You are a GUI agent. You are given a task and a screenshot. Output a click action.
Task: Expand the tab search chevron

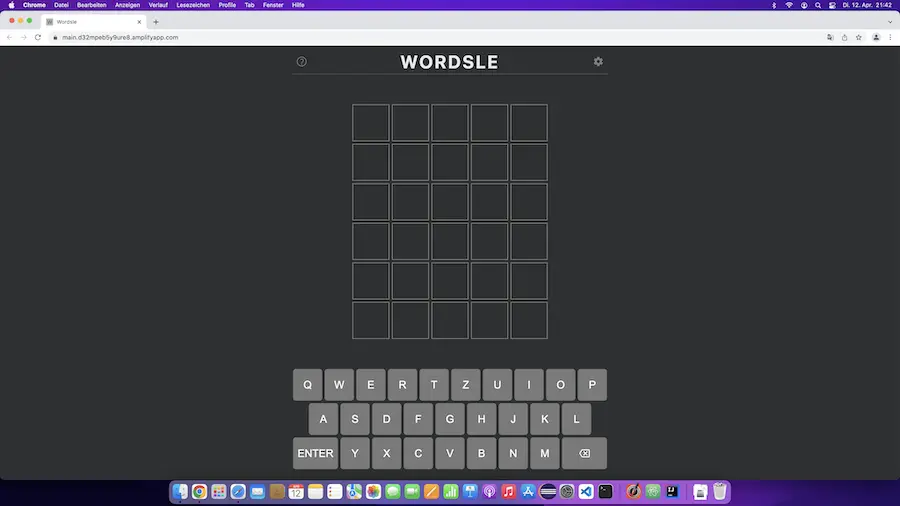pyautogui.click(x=890, y=22)
